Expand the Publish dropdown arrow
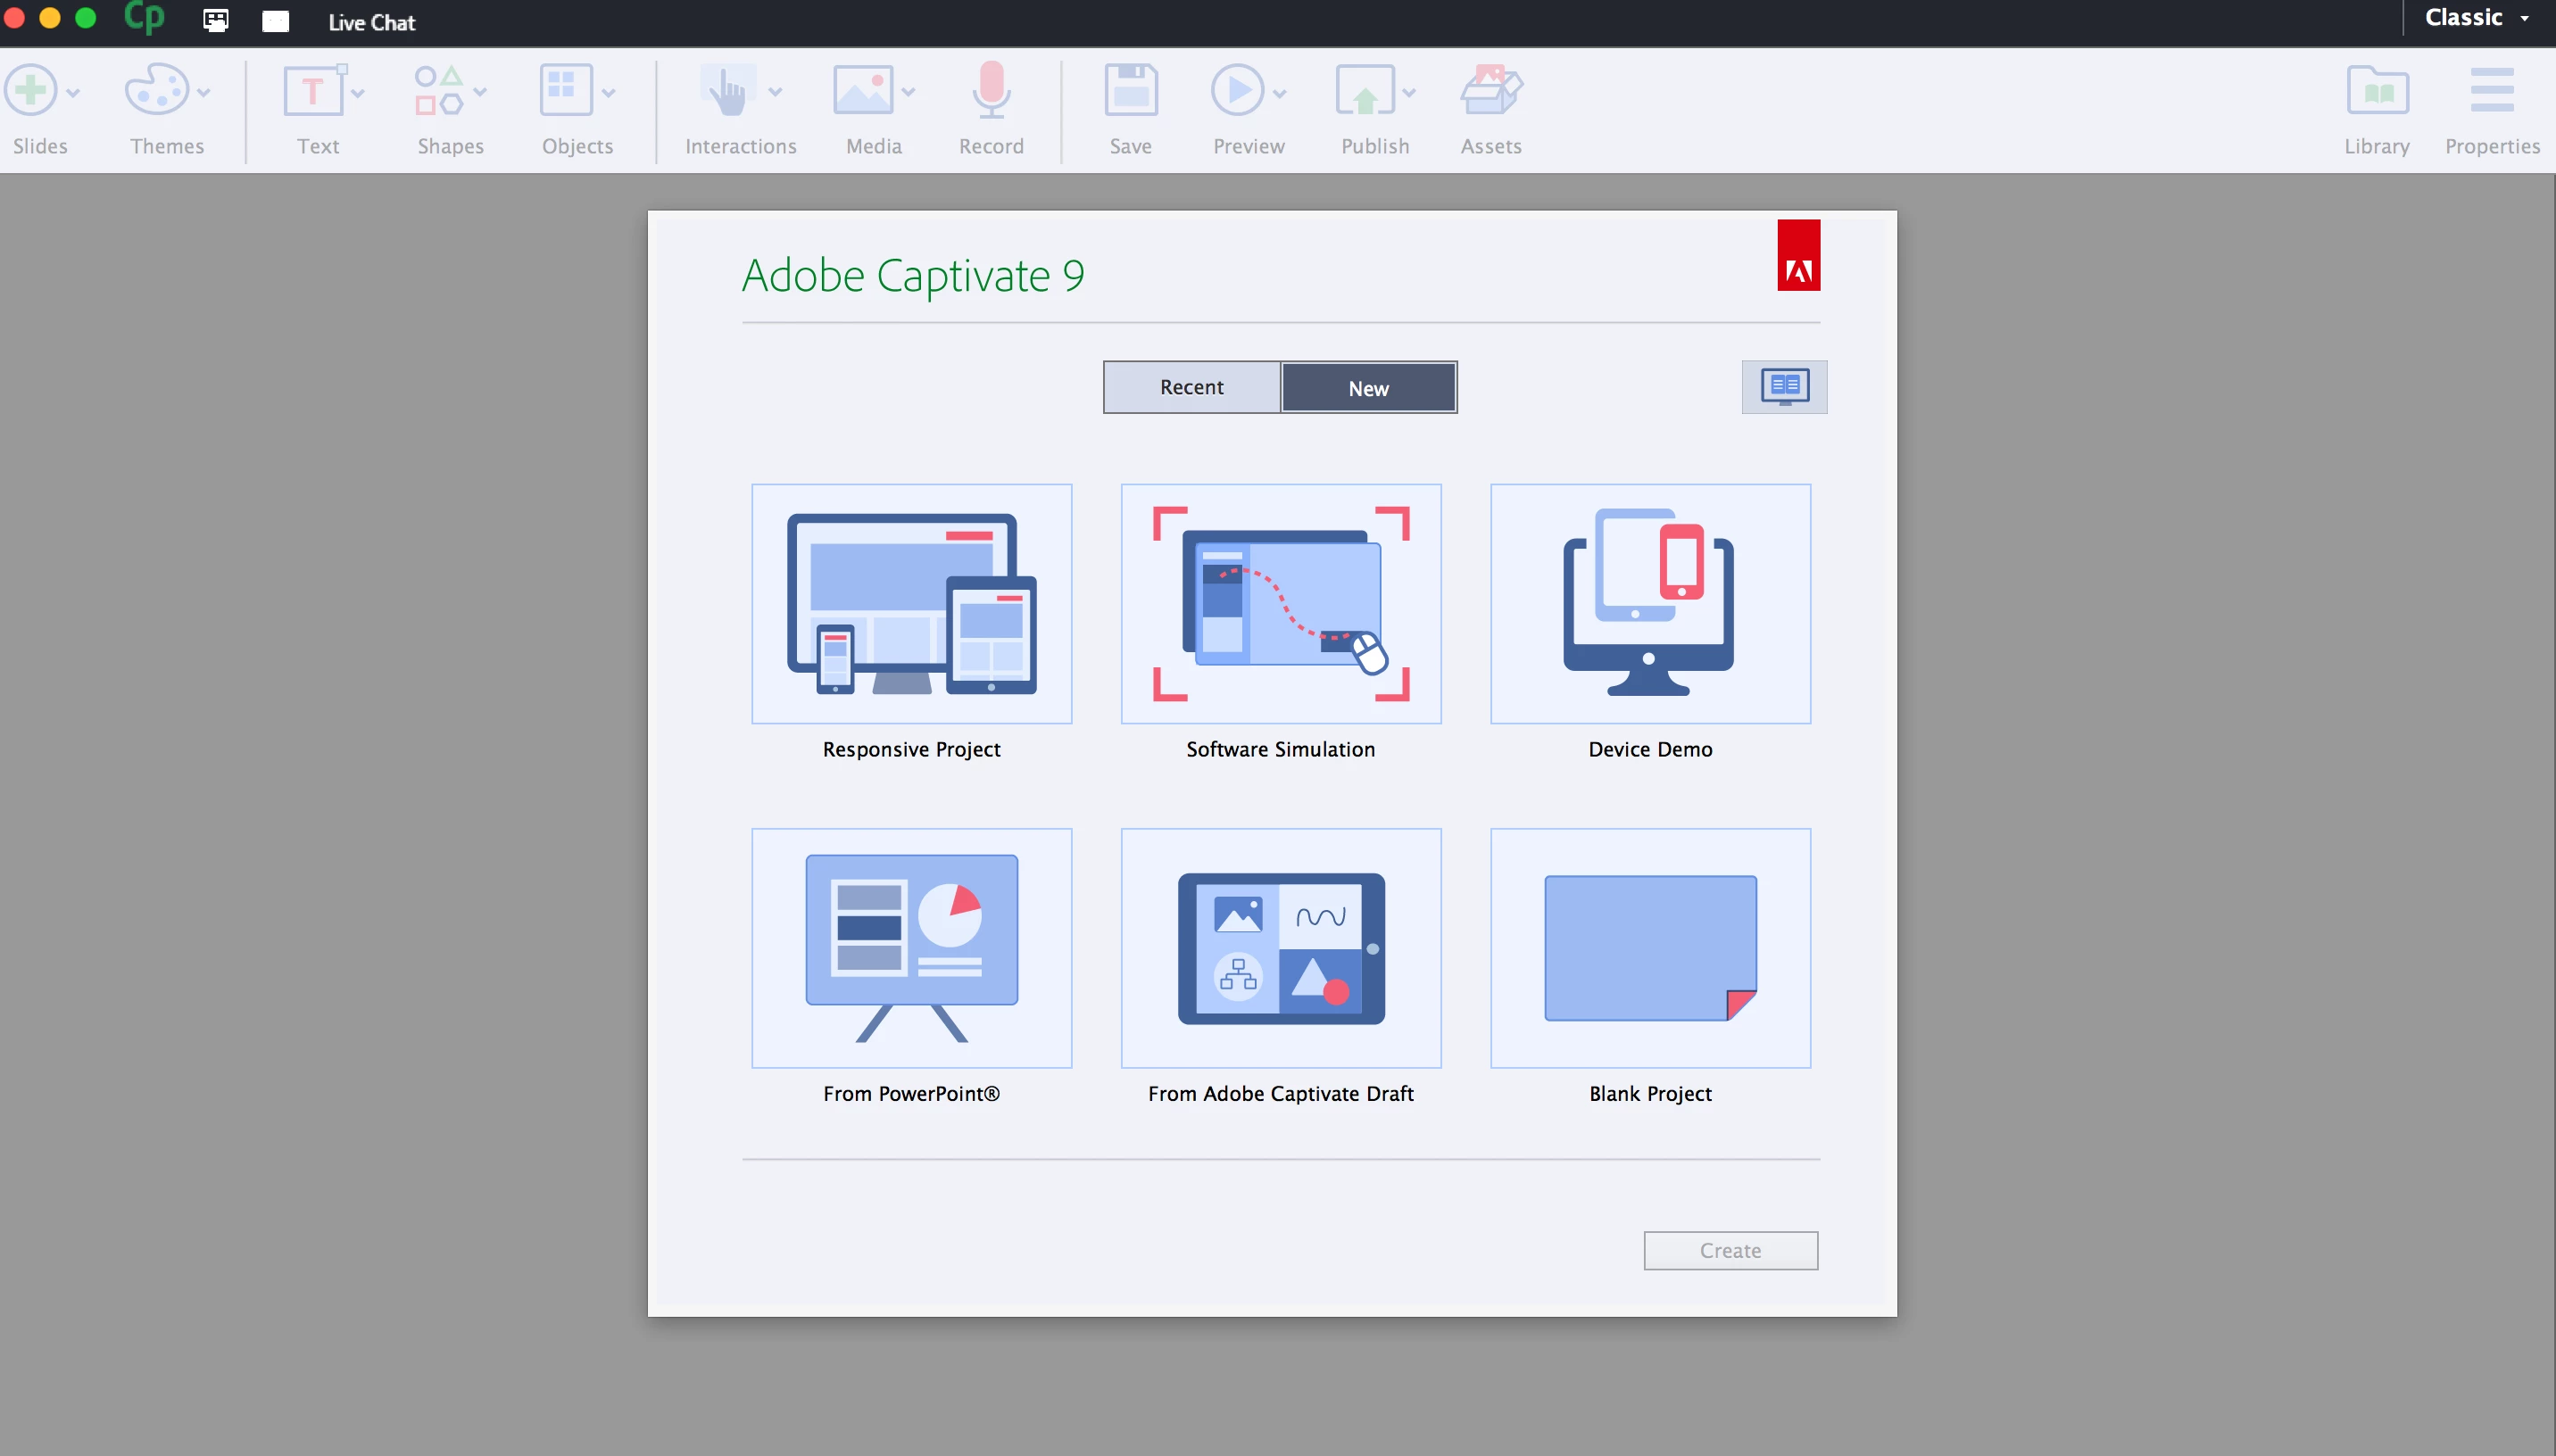The image size is (2556, 1456). [1409, 93]
